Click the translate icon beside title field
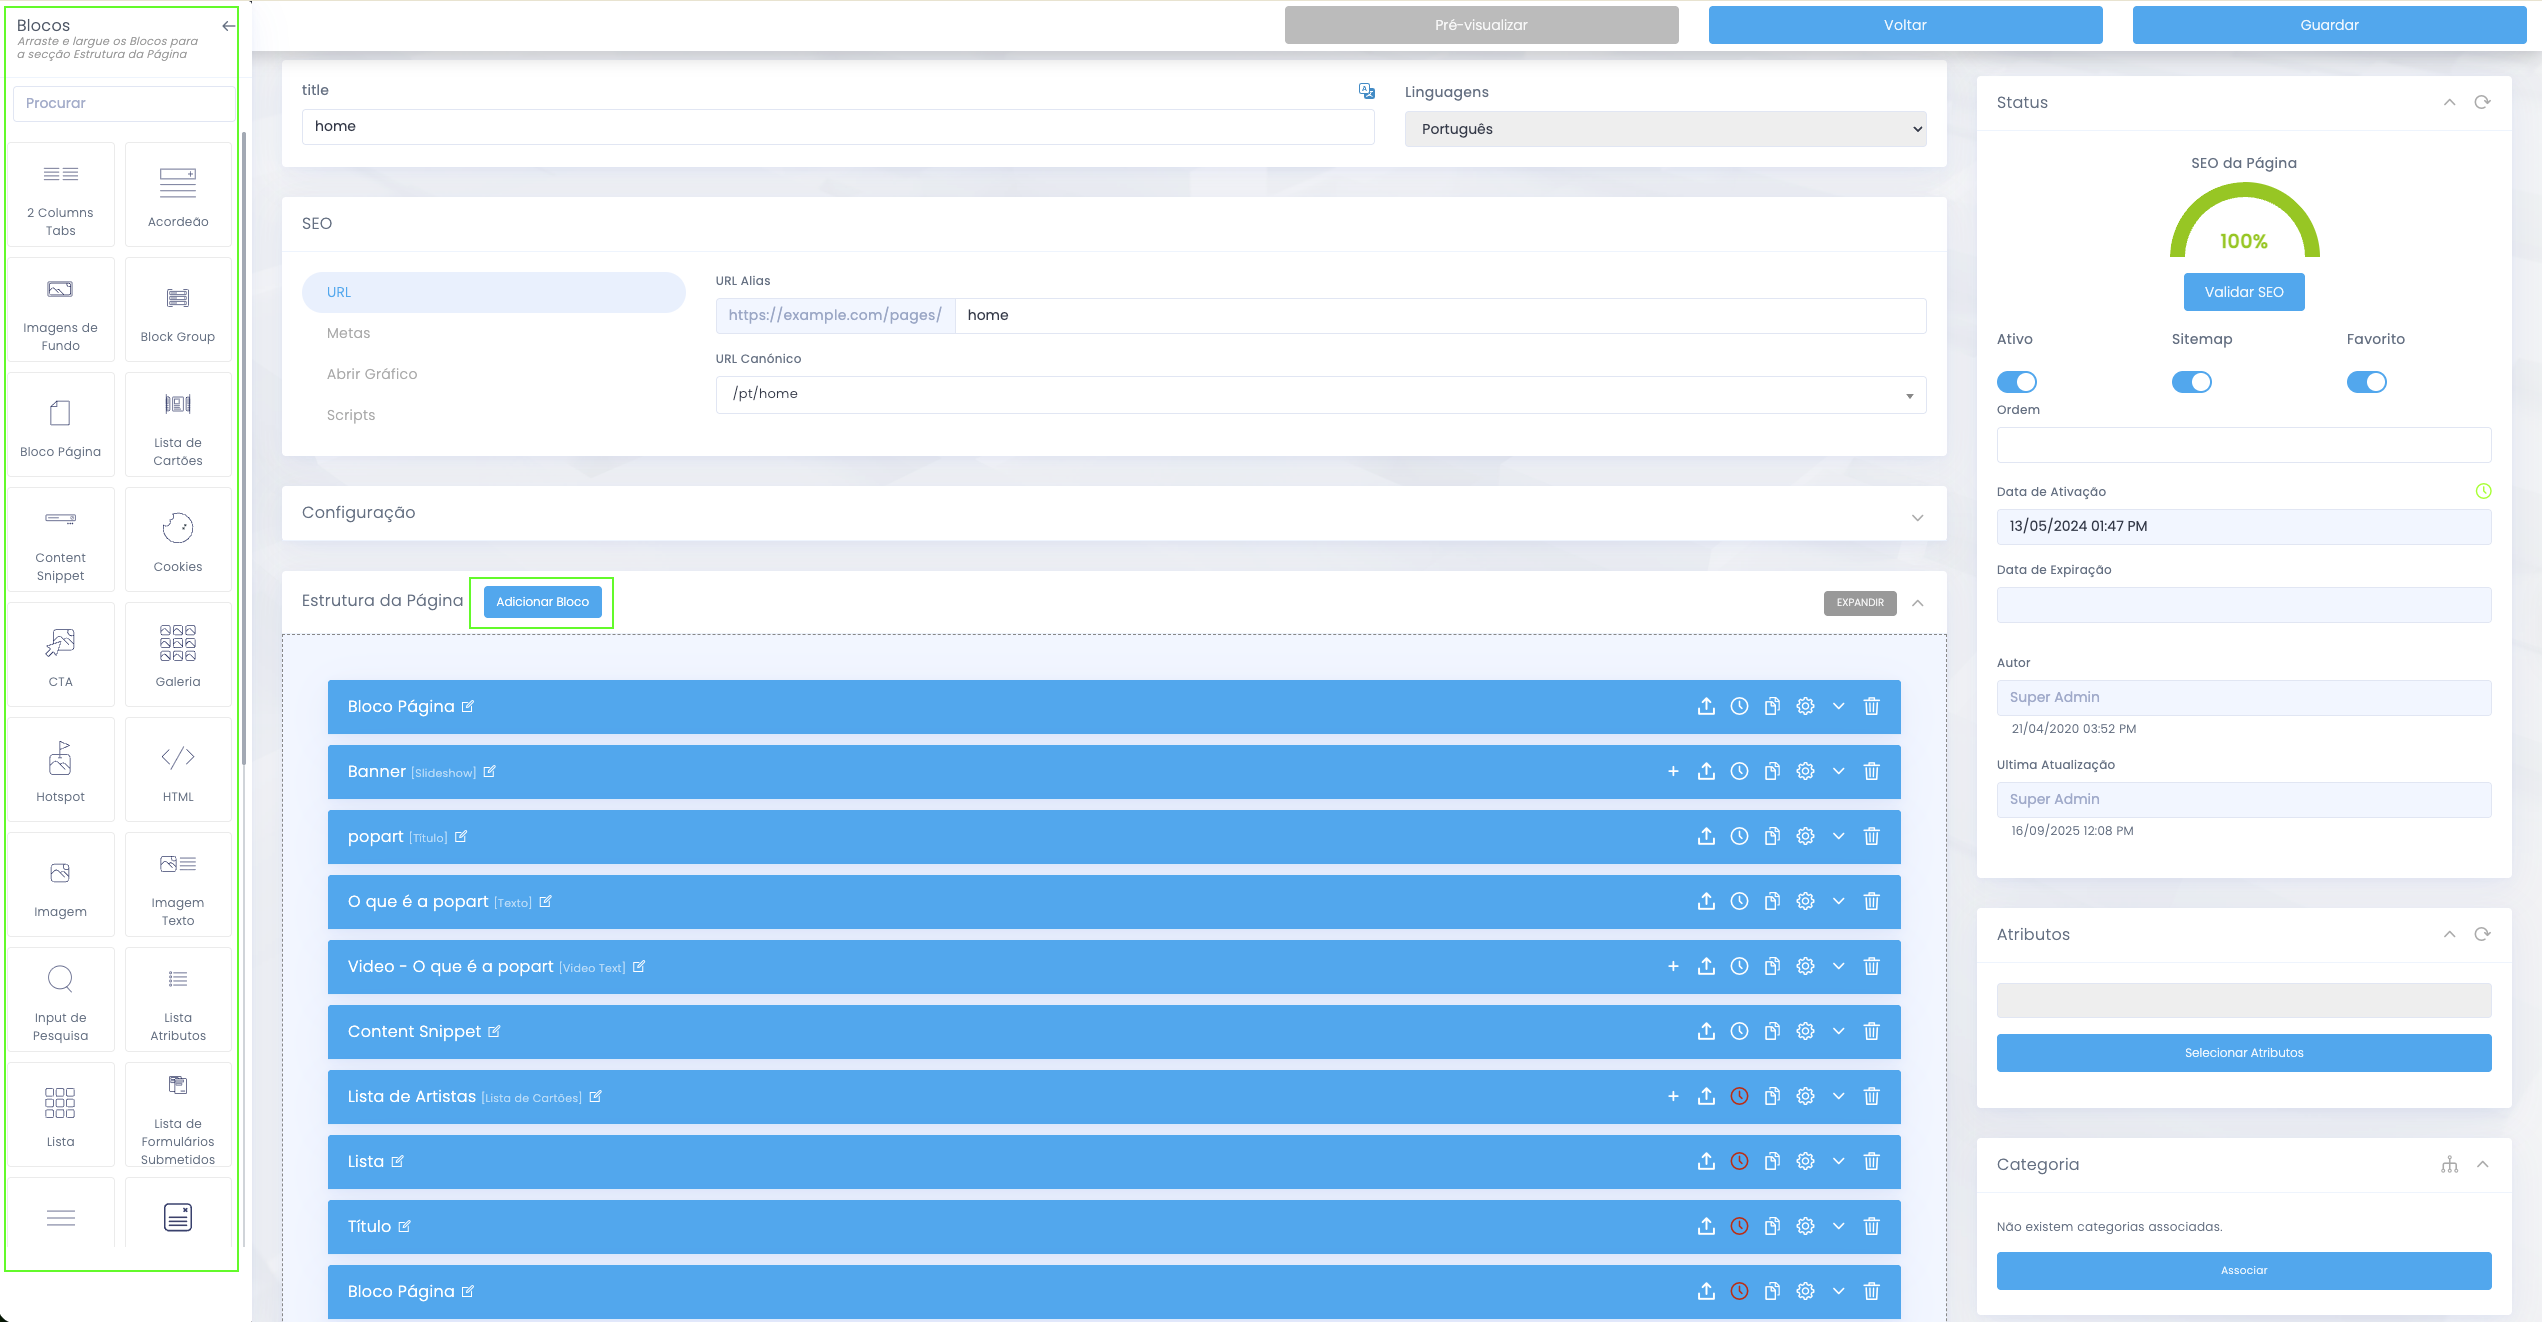 pyautogui.click(x=1367, y=91)
